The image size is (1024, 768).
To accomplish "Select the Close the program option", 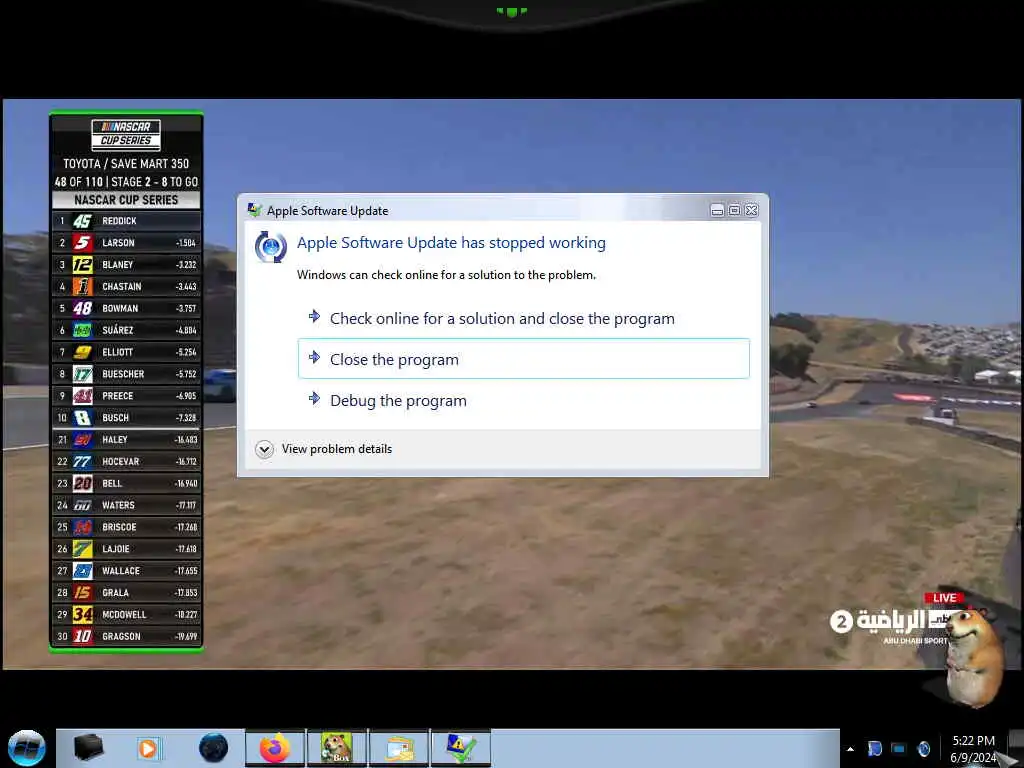I will click(x=524, y=359).
